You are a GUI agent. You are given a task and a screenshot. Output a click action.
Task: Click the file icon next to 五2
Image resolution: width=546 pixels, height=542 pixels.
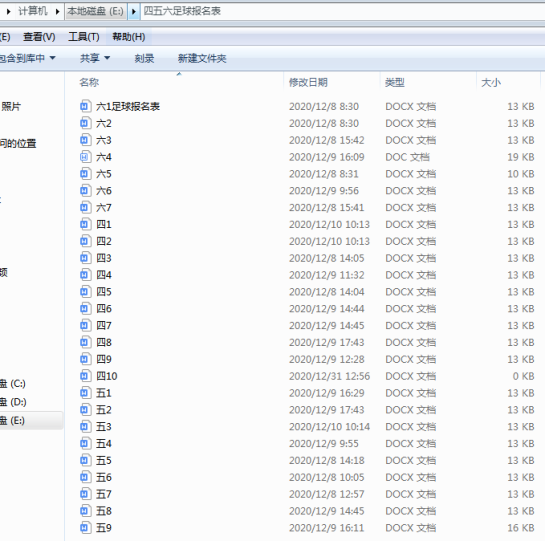coord(85,410)
